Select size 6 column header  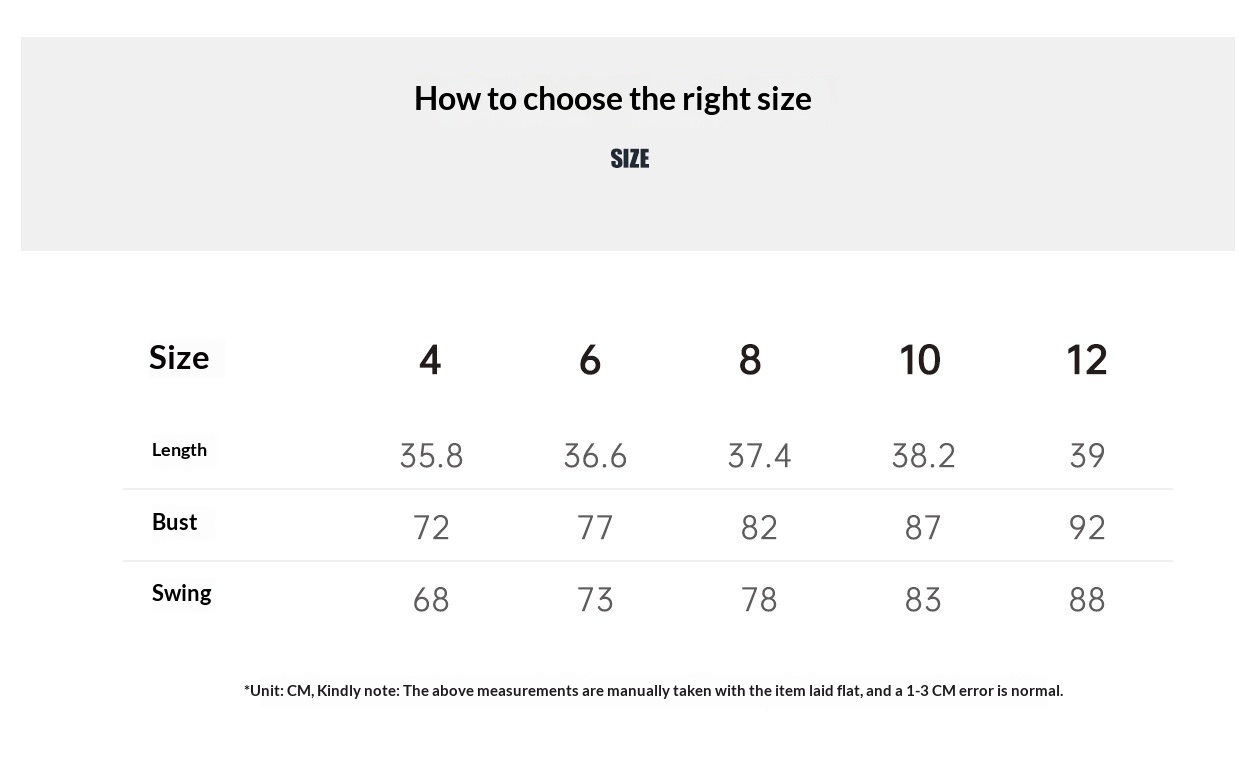click(x=590, y=360)
